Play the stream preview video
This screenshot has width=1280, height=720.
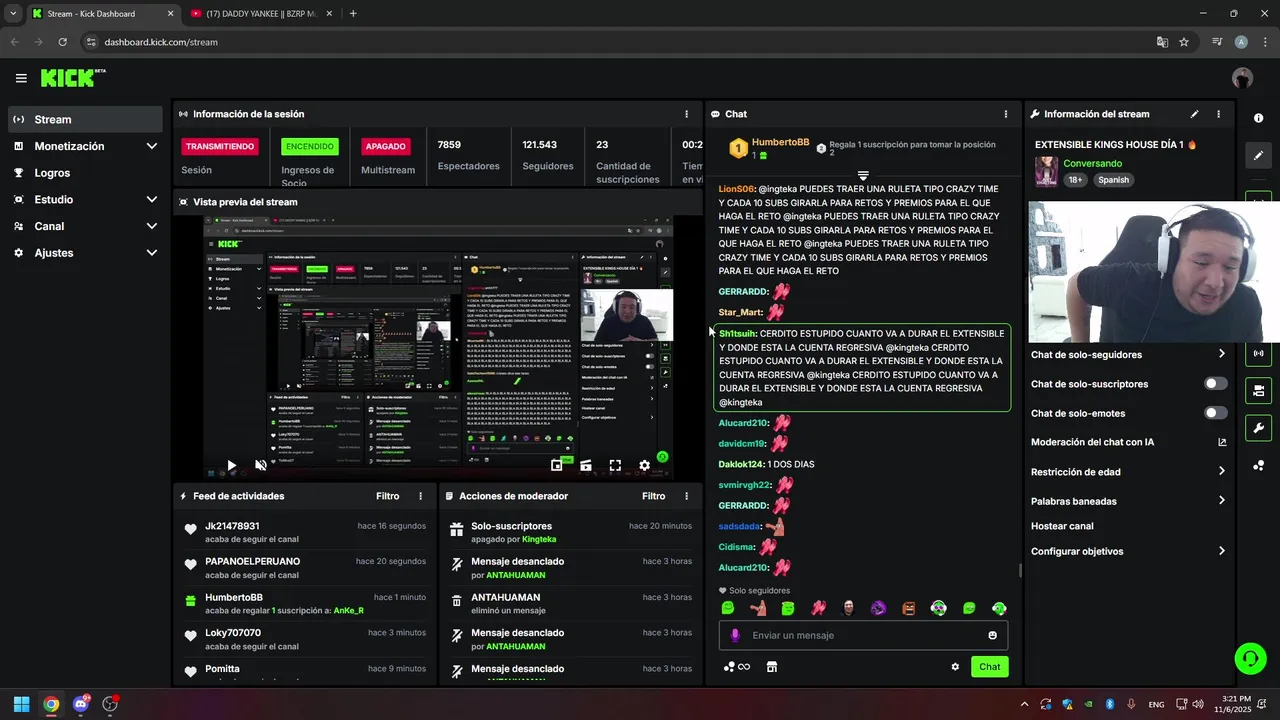coord(231,465)
